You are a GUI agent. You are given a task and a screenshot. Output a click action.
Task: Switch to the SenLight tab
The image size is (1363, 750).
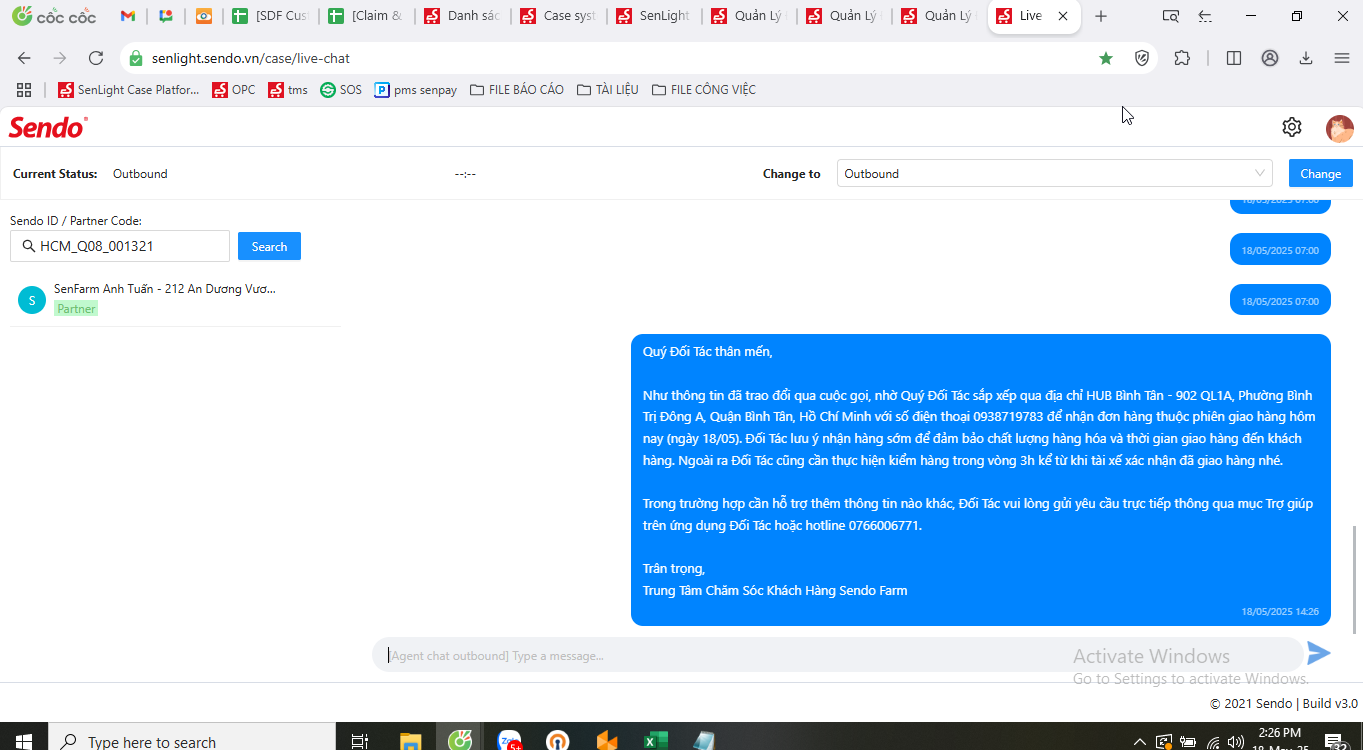click(x=654, y=16)
